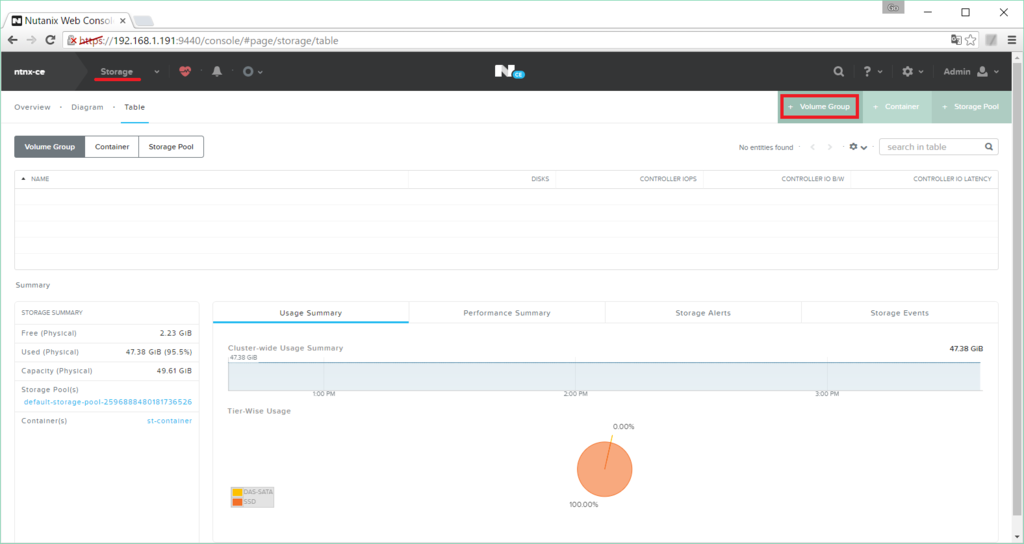The width and height of the screenshot is (1024, 544).
Task: Expand the Storage page dropdown arrow
Action: tap(157, 72)
